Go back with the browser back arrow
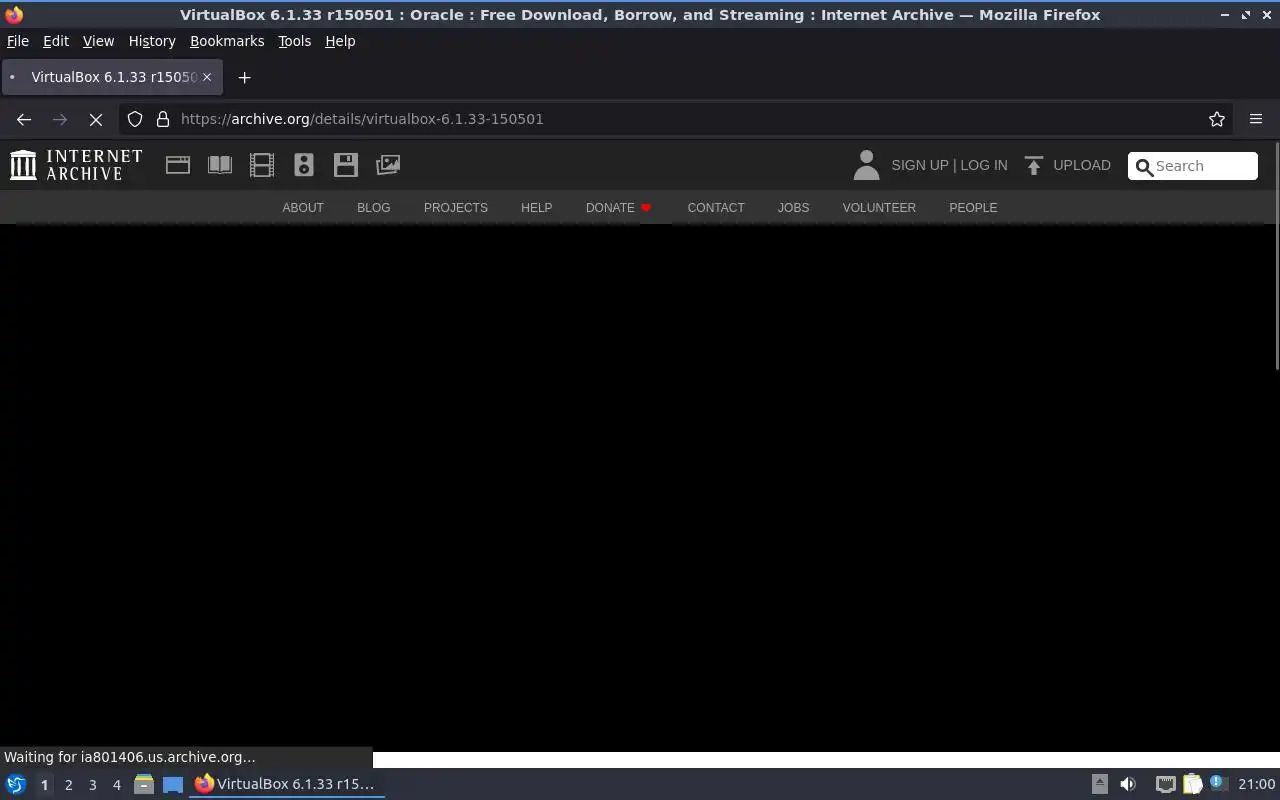 coord(24,119)
